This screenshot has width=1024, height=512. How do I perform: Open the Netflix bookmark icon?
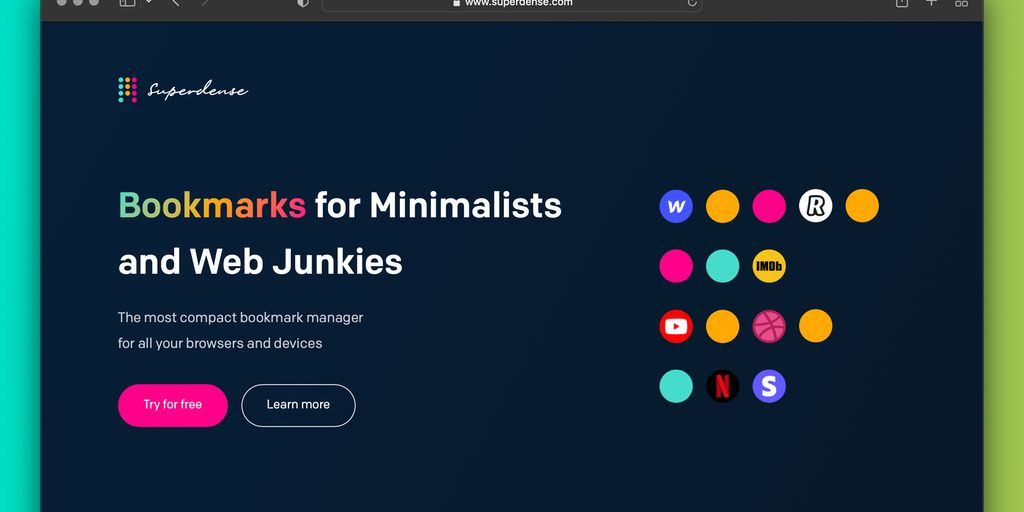tap(722, 386)
